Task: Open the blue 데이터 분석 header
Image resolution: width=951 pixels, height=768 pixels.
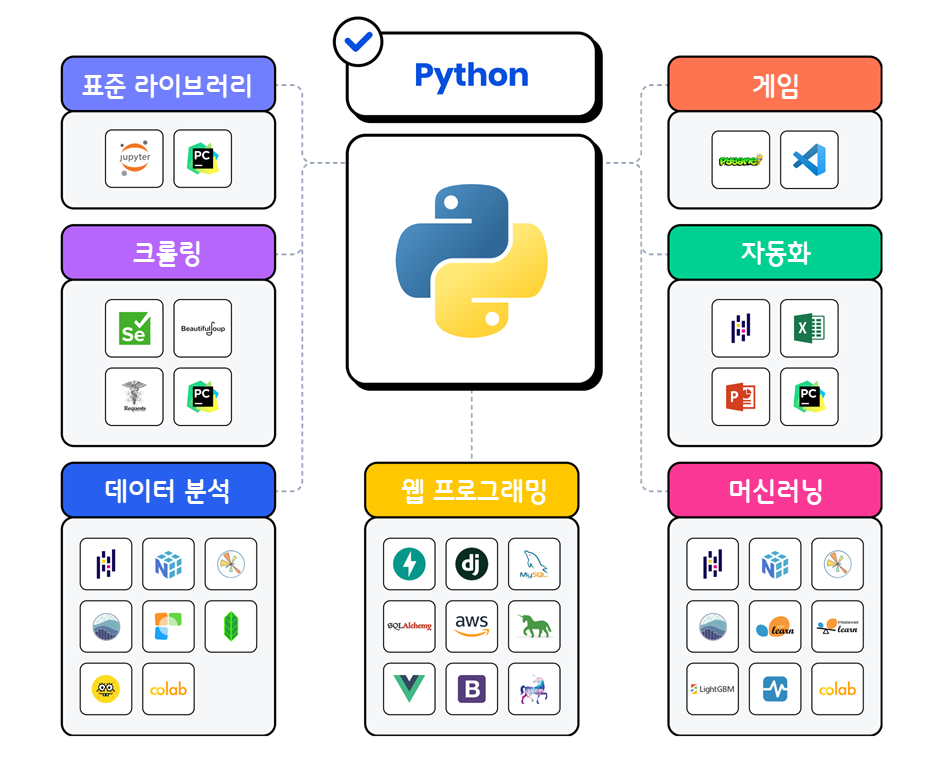Action: click(x=169, y=490)
